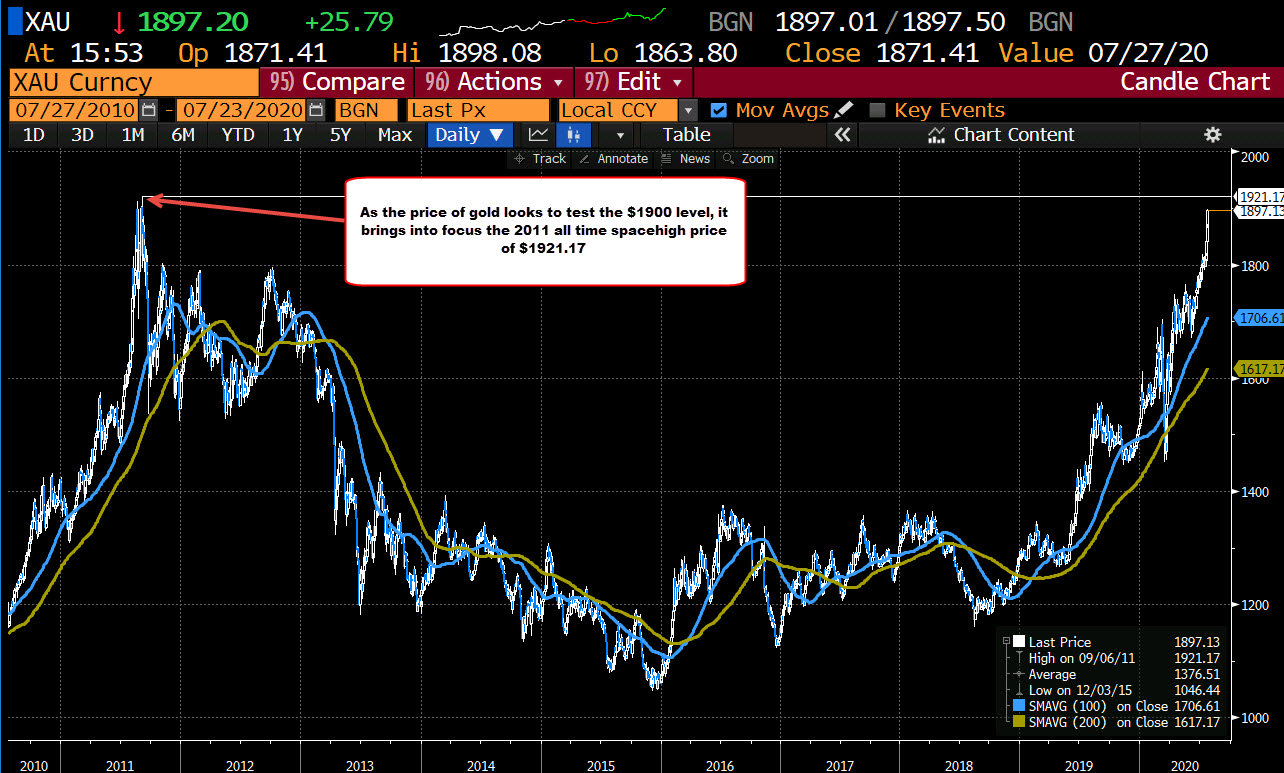Collapse panel with double chevron icon

point(842,135)
